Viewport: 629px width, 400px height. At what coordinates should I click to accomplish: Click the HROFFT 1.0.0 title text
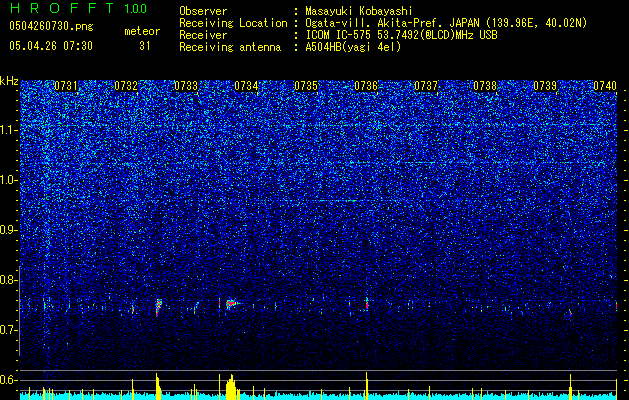(x=78, y=8)
